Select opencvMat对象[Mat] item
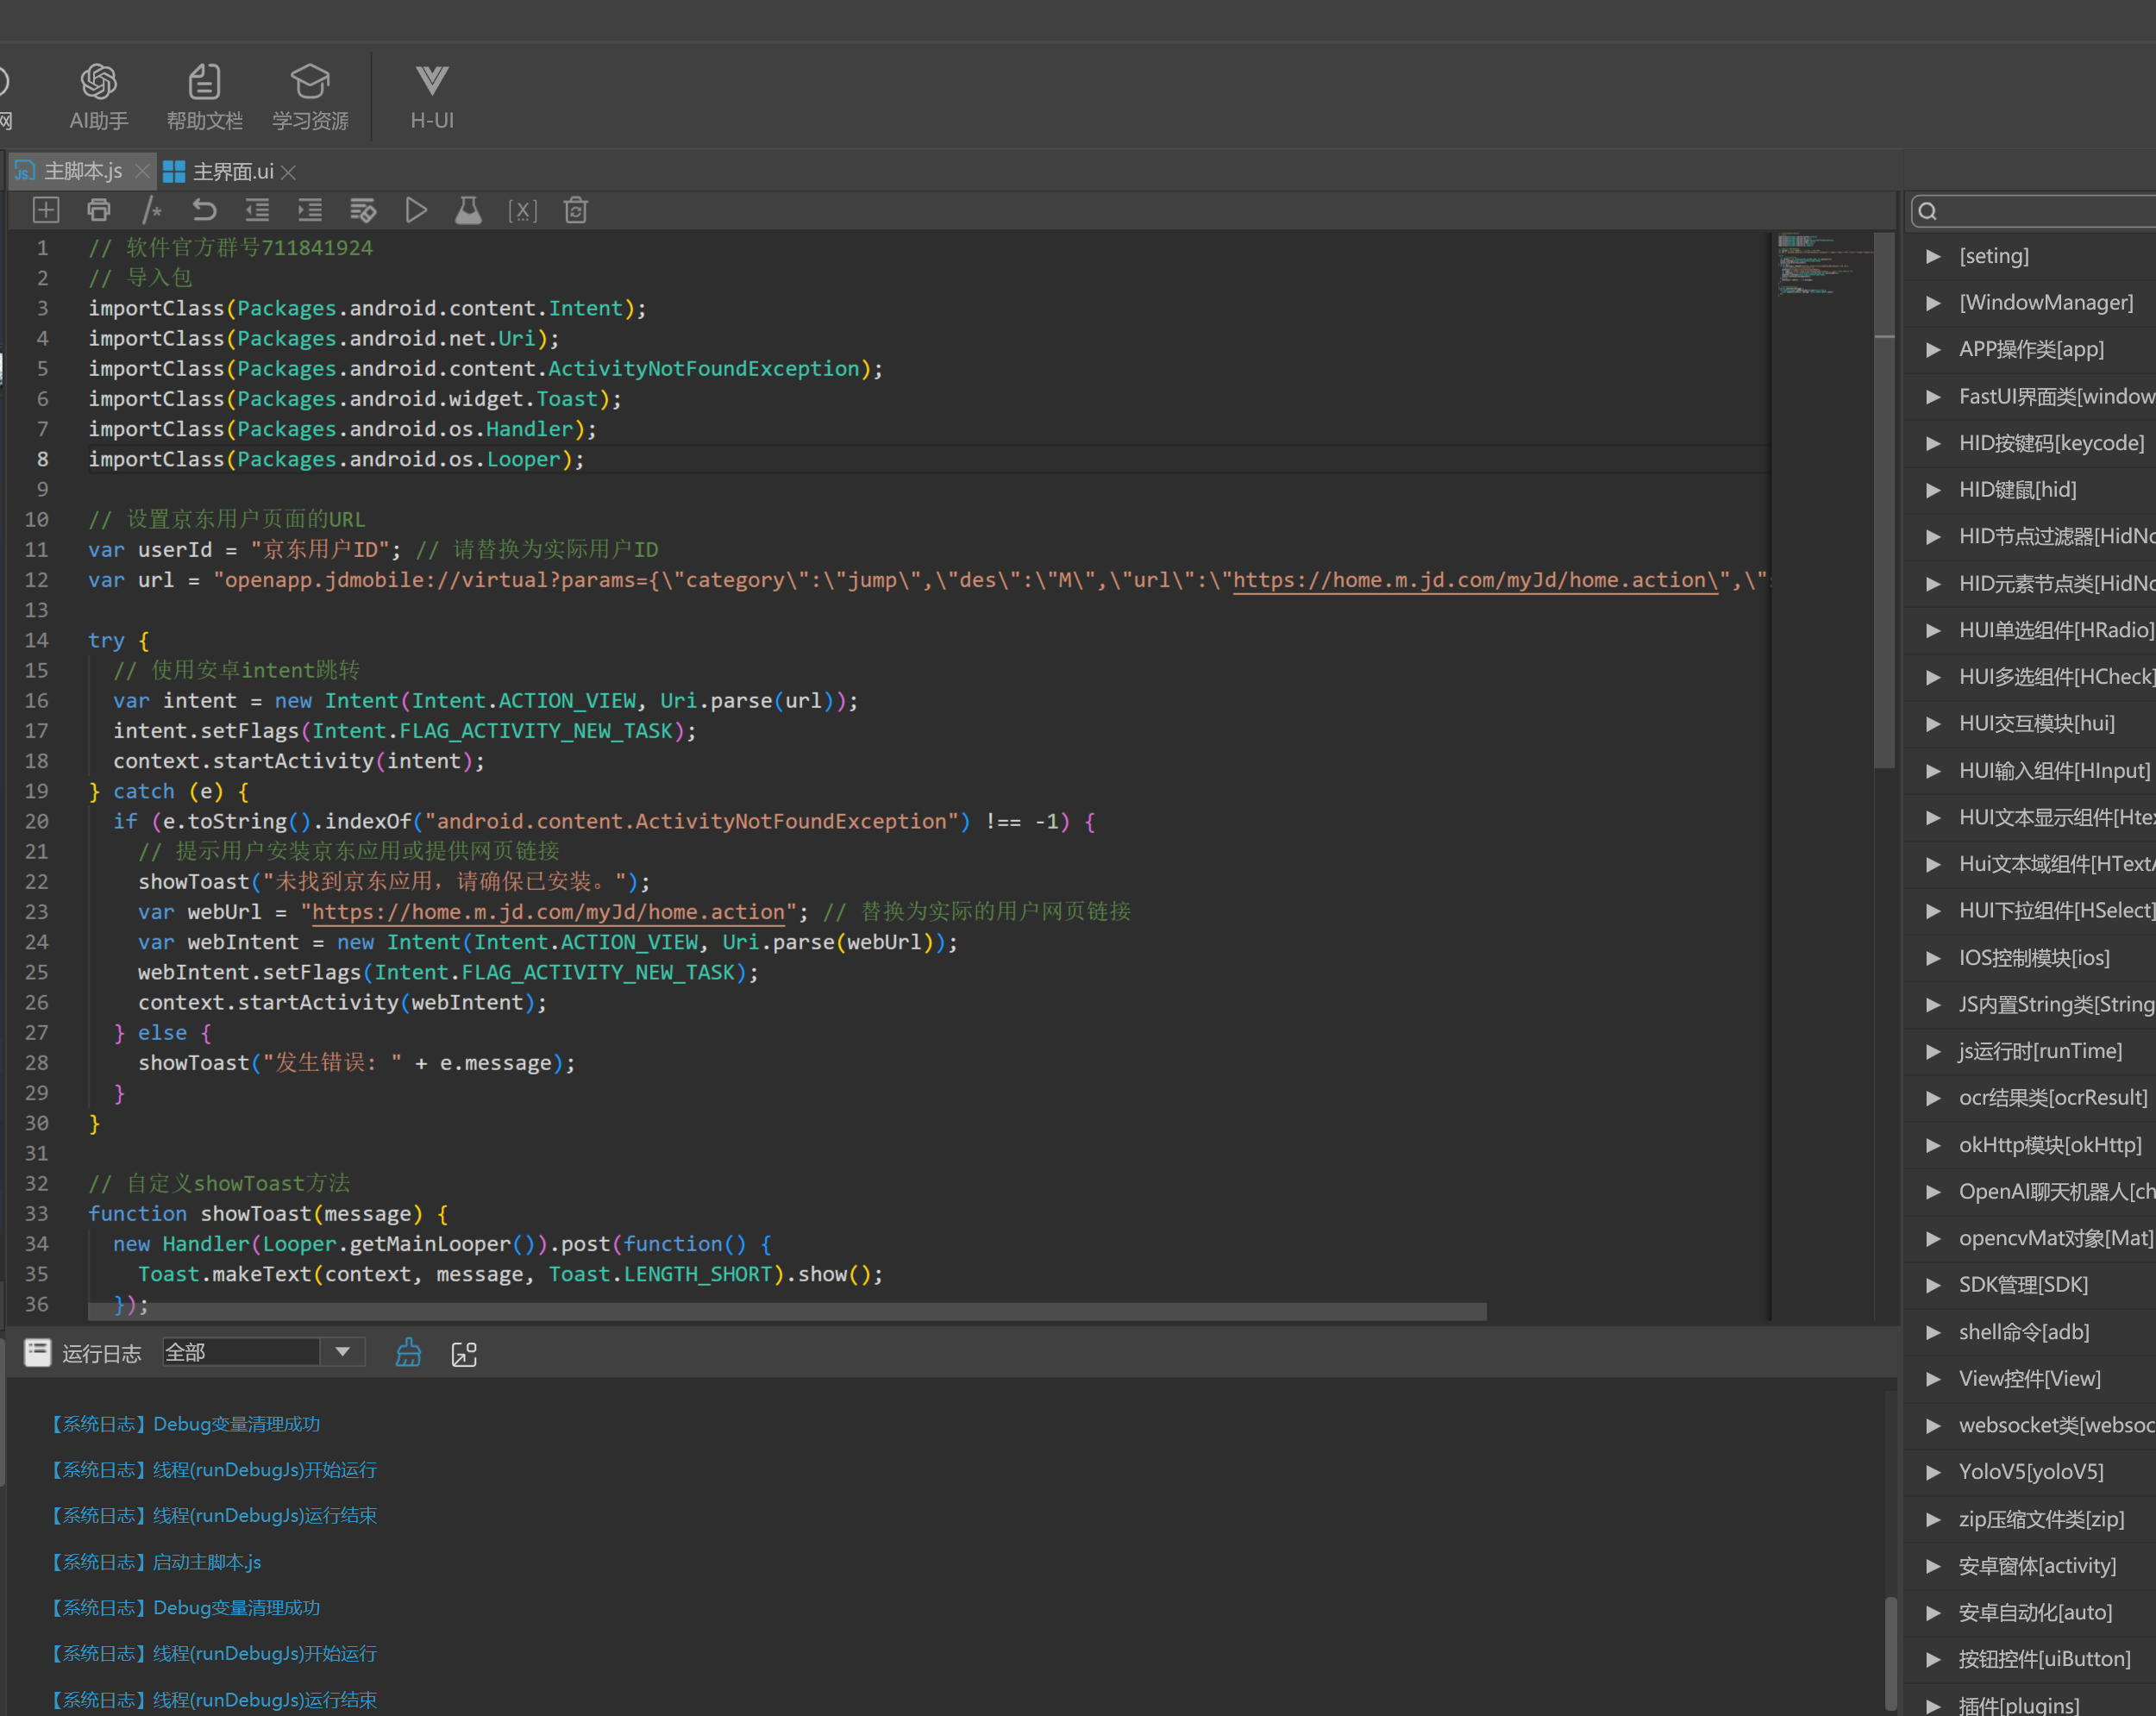This screenshot has width=2156, height=1716. coord(2055,1238)
